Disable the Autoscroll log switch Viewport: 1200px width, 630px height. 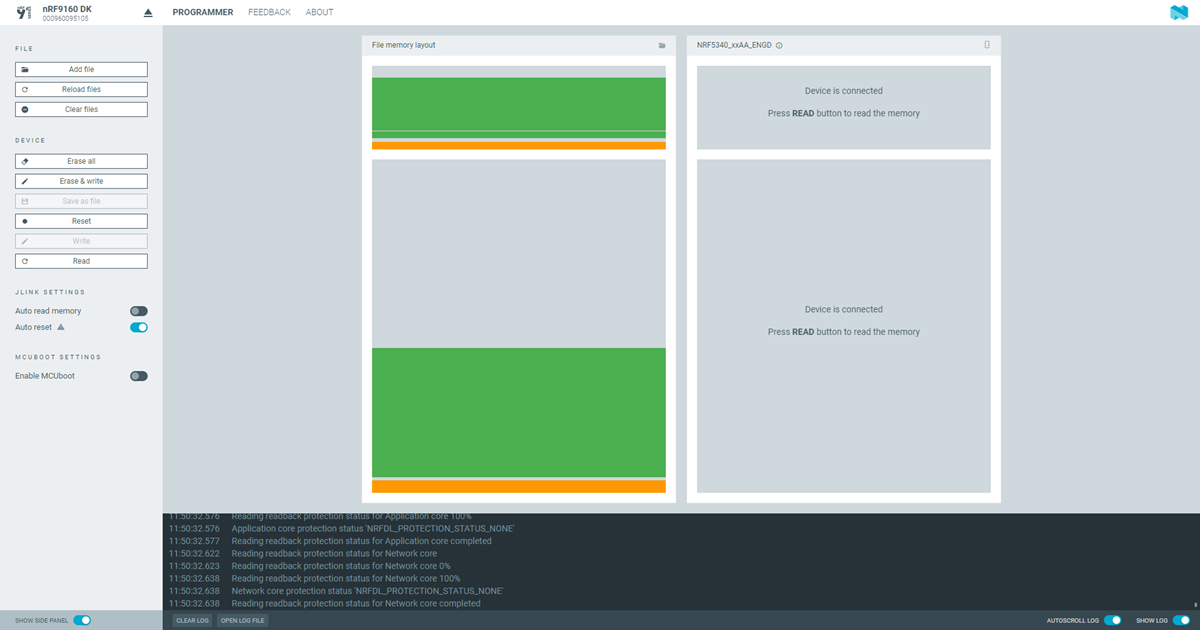coord(1112,620)
